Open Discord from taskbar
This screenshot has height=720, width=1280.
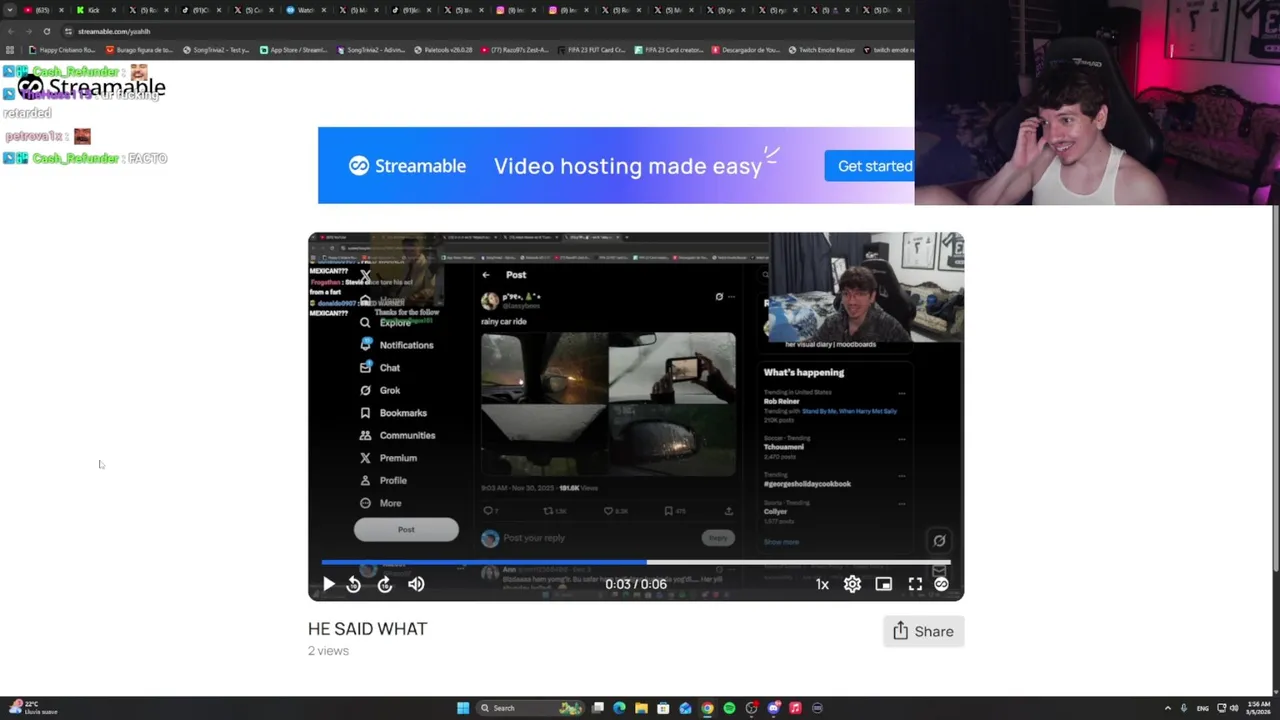click(773, 708)
